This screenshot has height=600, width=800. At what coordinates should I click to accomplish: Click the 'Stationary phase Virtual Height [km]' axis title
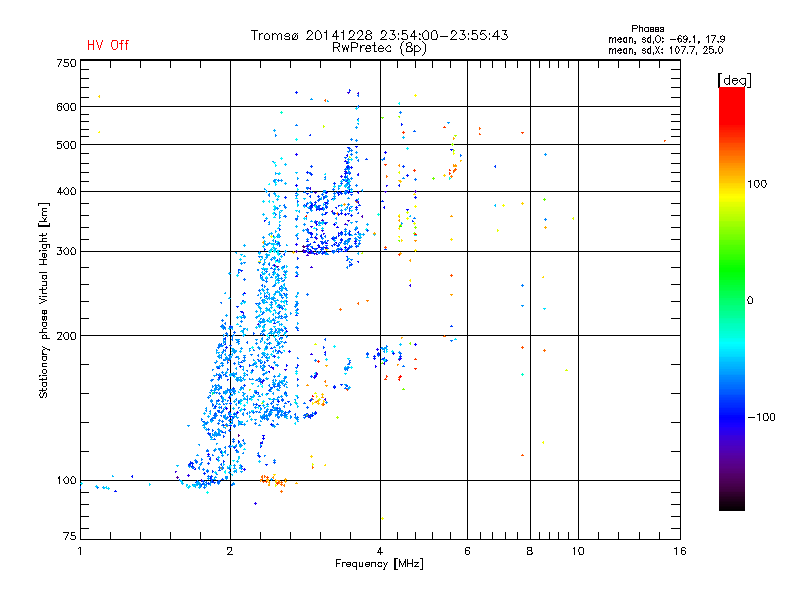click(x=44, y=301)
